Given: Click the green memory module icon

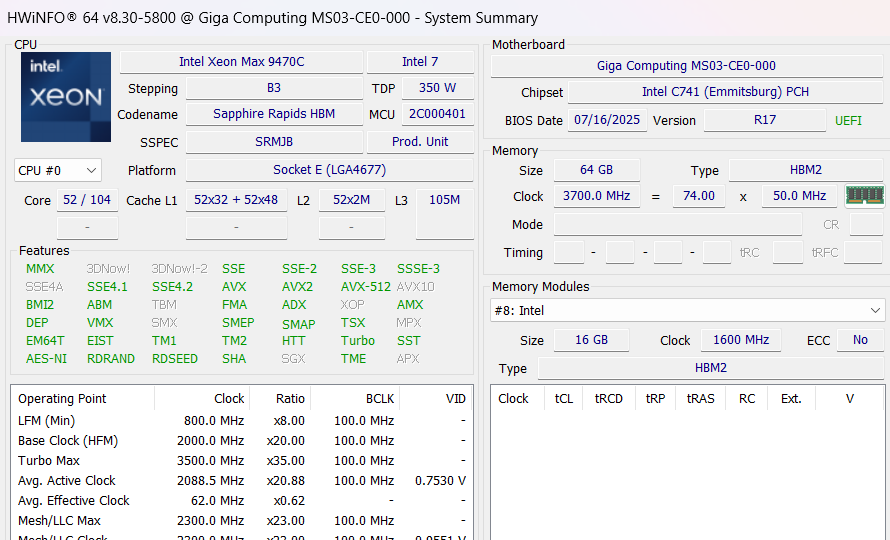Looking at the screenshot, I should [x=864, y=195].
